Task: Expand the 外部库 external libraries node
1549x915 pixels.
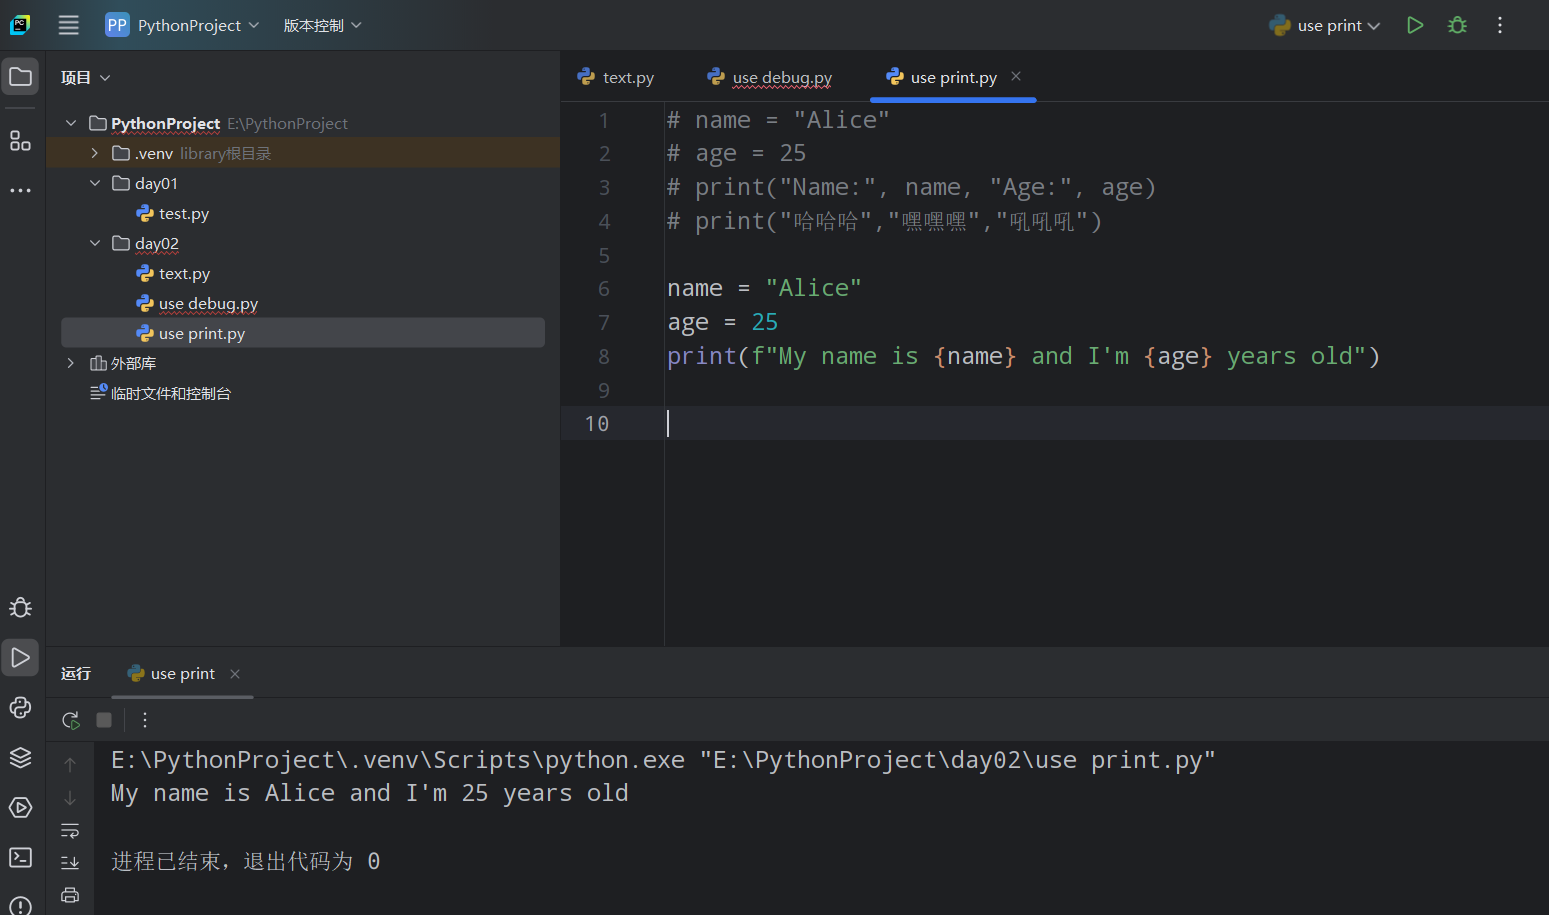Action: [x=71, y=363]
